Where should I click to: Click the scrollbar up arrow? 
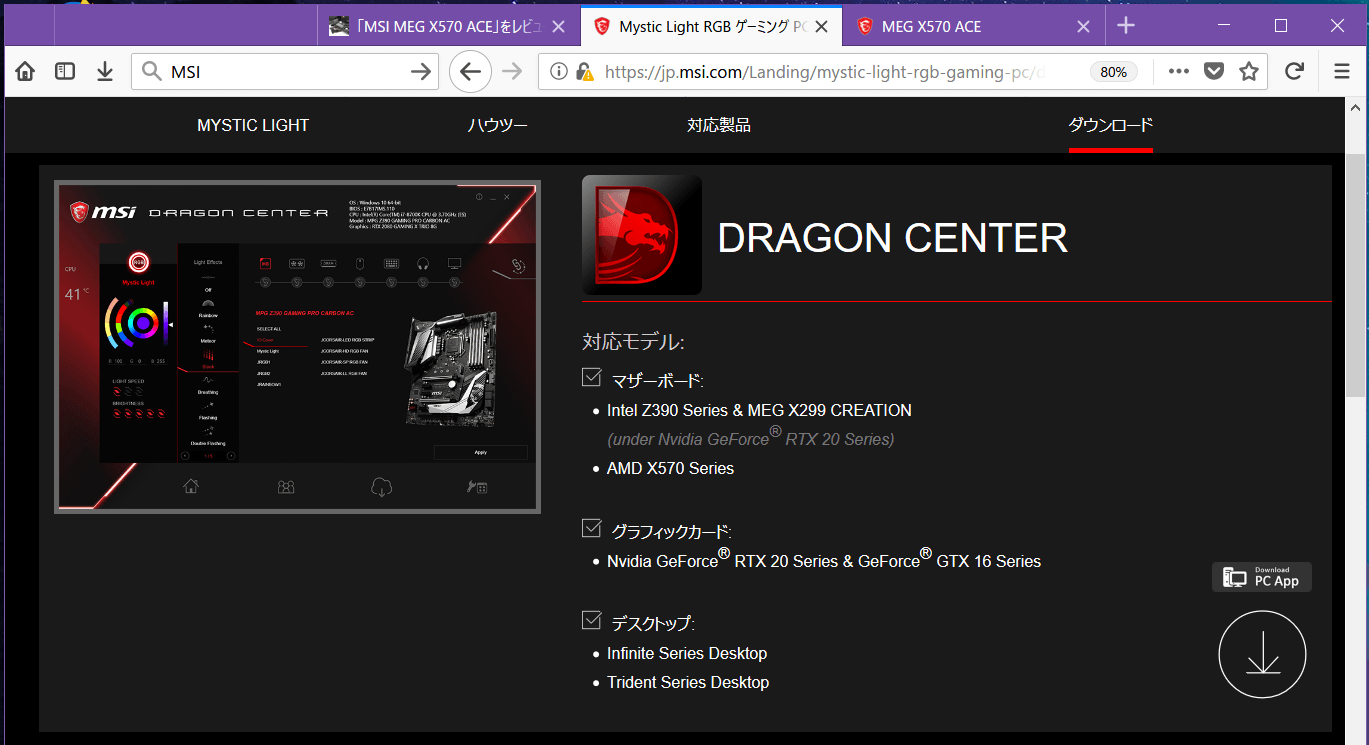click(x=1356, y=107)
